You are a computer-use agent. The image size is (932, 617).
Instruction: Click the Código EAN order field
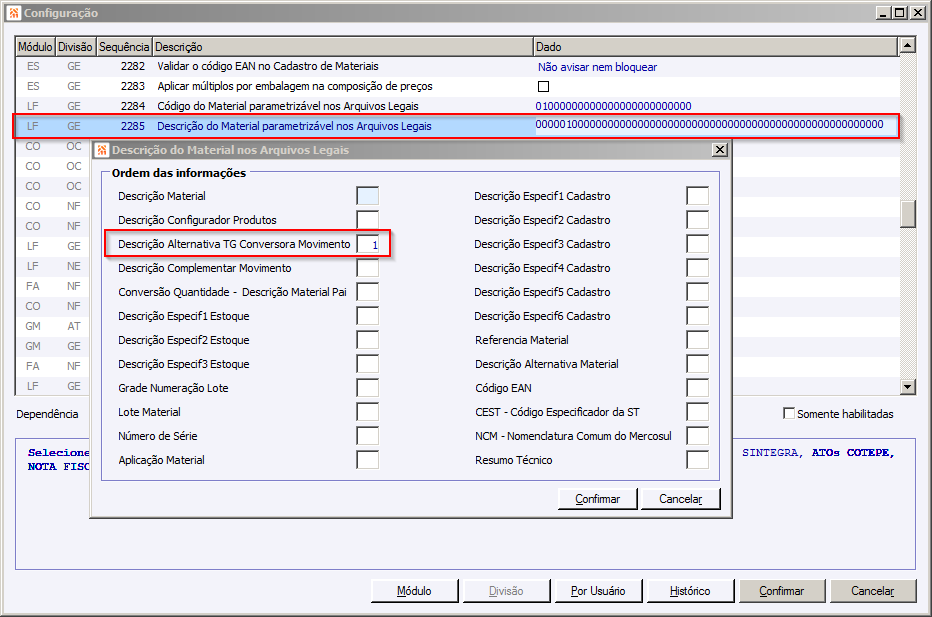[x=697, y=388]
